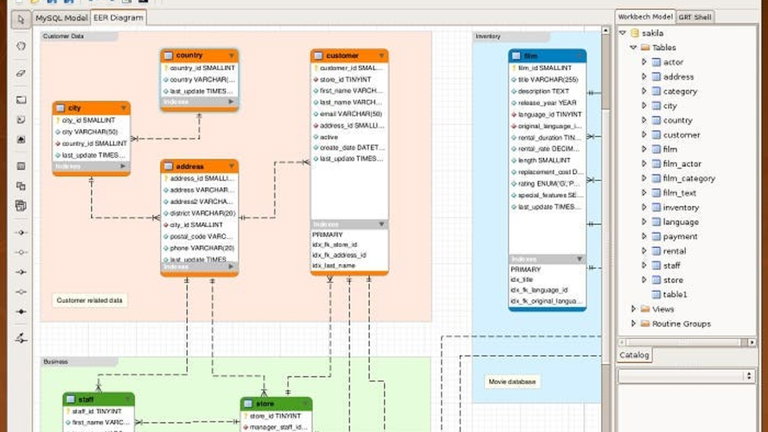Select the existing-columns relationship tool at bottom

click(x=21, y=338)
